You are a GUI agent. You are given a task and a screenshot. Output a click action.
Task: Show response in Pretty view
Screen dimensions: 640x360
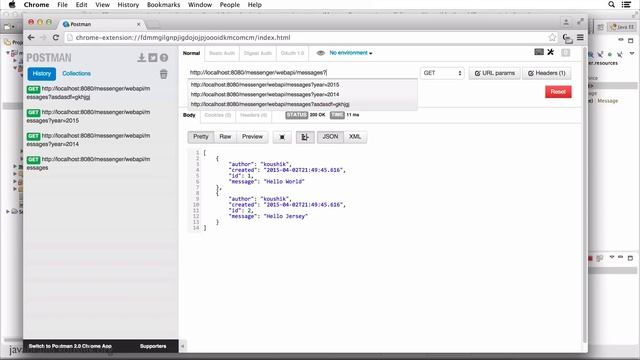[x=200, y=137]
